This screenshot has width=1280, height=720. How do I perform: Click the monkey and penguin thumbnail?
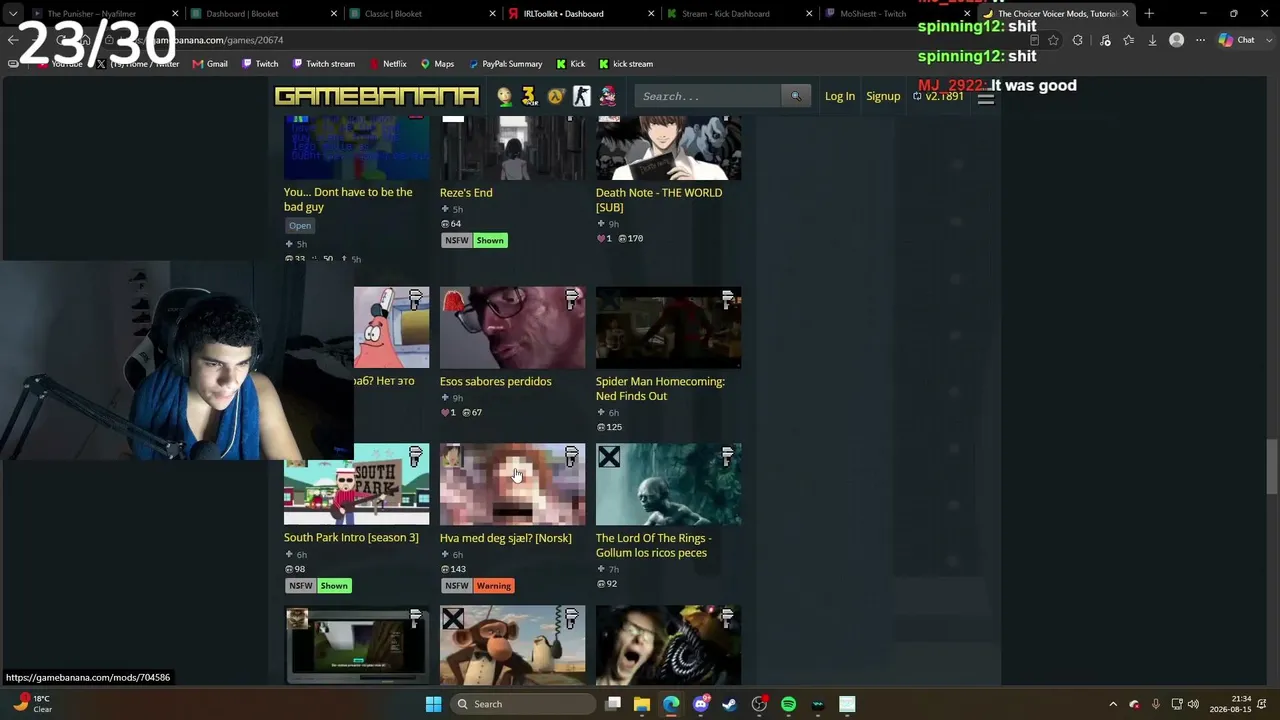[512, 644]
